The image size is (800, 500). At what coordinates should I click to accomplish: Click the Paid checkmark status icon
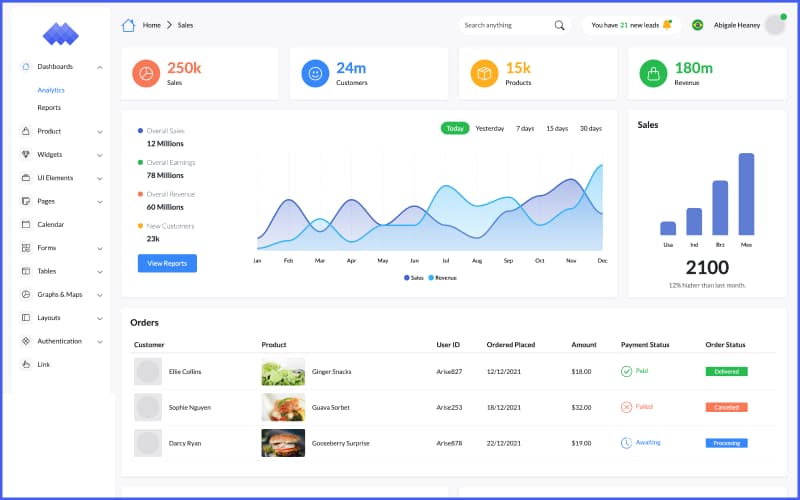[627, 371]
